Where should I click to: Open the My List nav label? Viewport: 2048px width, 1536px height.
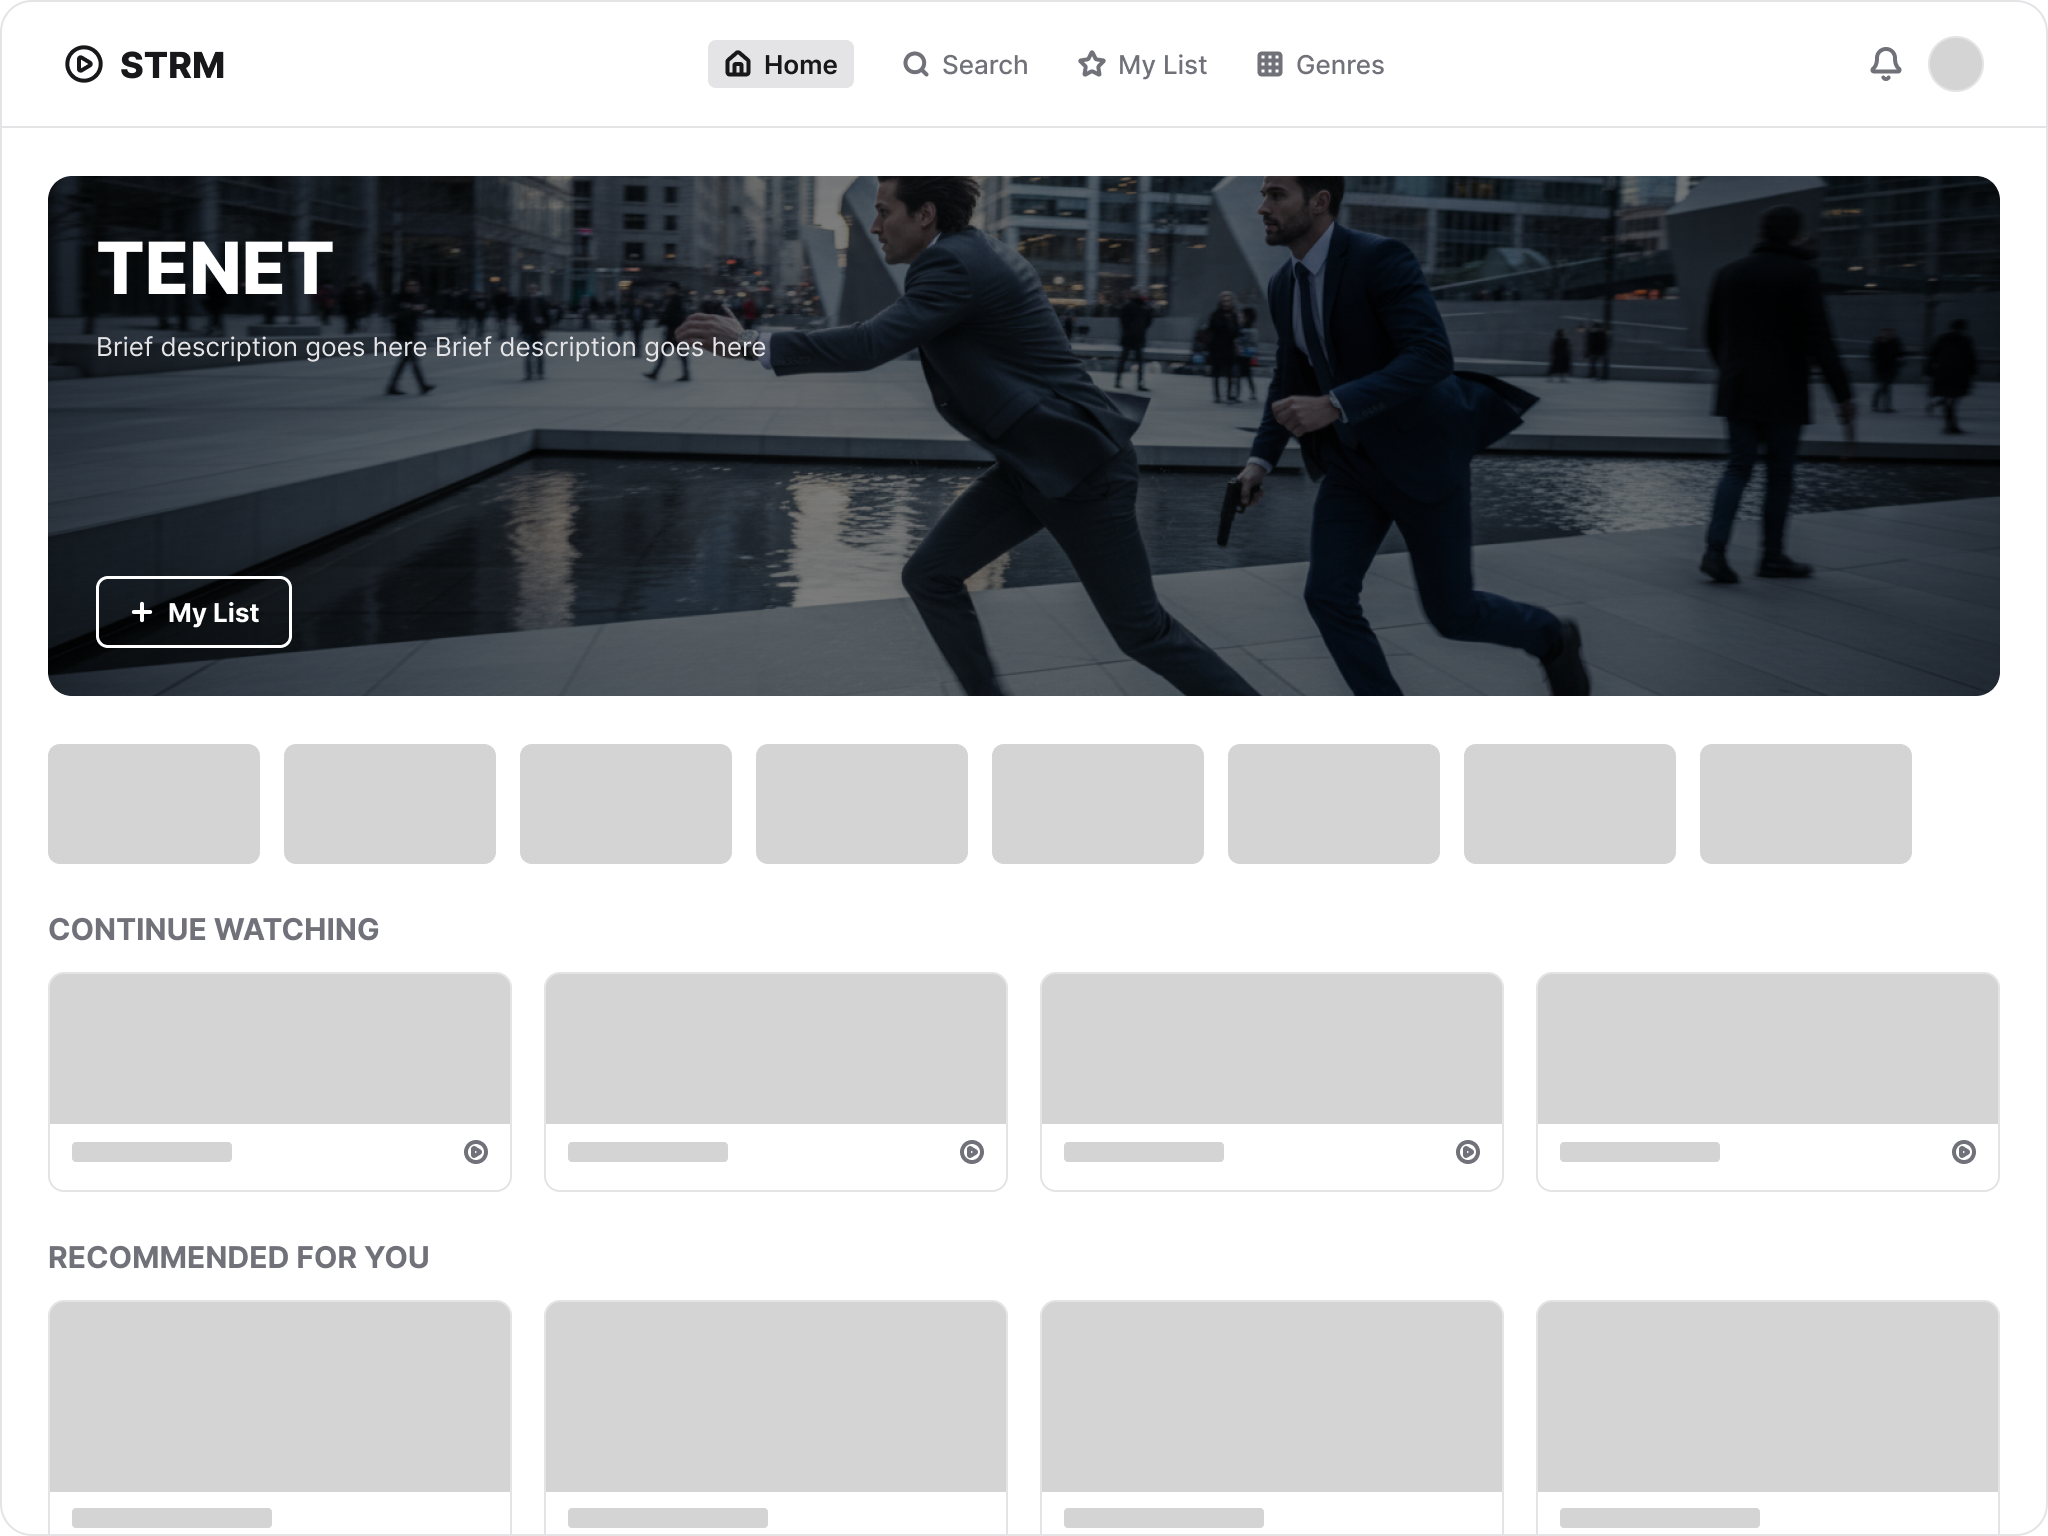click(1162, 65)
